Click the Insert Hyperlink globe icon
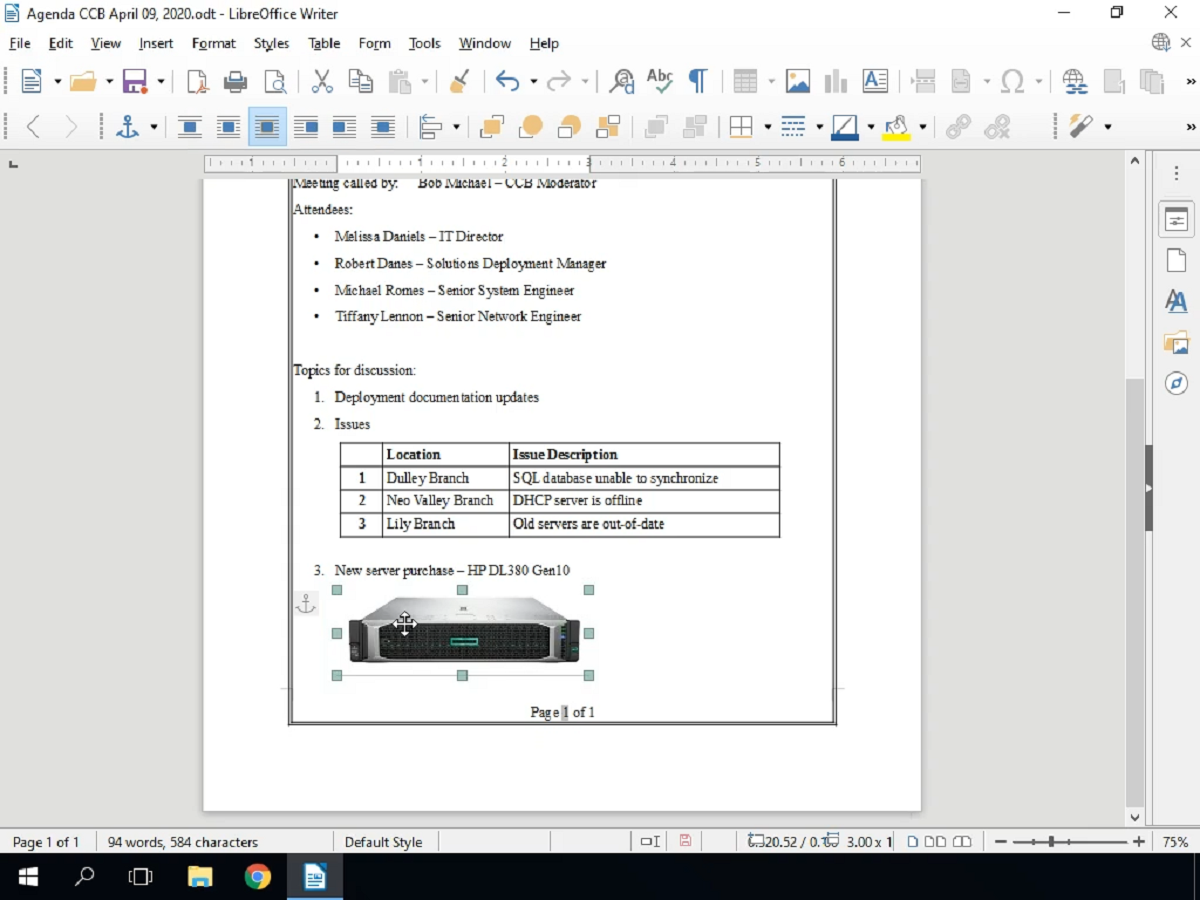Viewport: 1200px width, 900px height. [x=1075, y=81]
